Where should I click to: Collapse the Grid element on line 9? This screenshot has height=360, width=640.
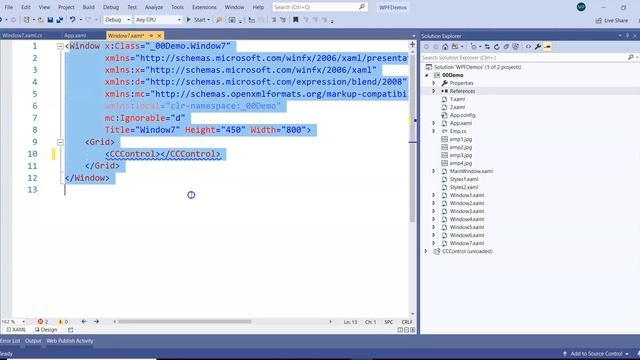tap(60, 142)
